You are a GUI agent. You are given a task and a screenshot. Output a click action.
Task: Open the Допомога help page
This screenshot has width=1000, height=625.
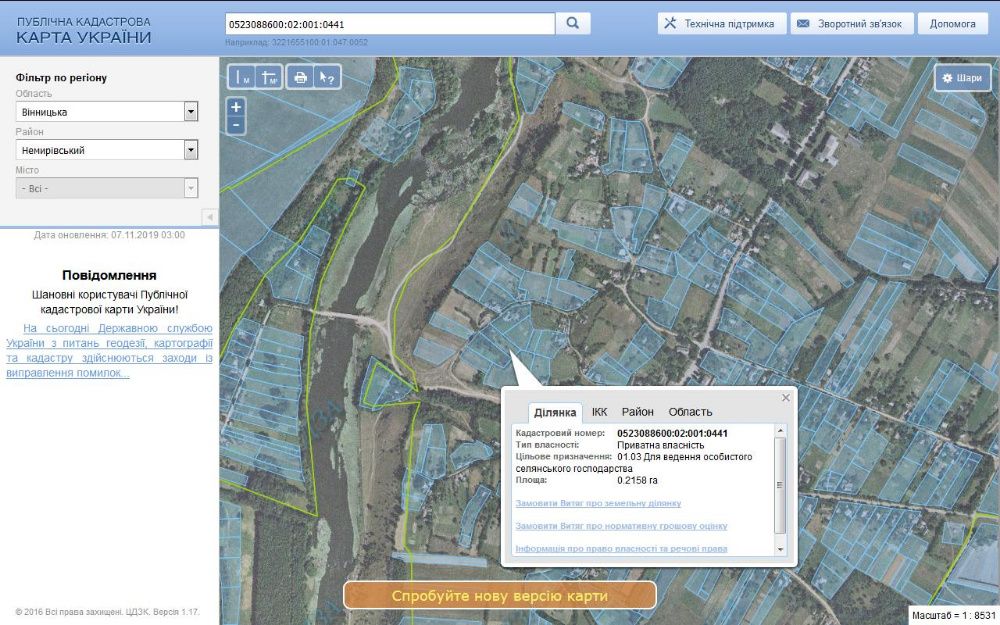pos(953,24)
